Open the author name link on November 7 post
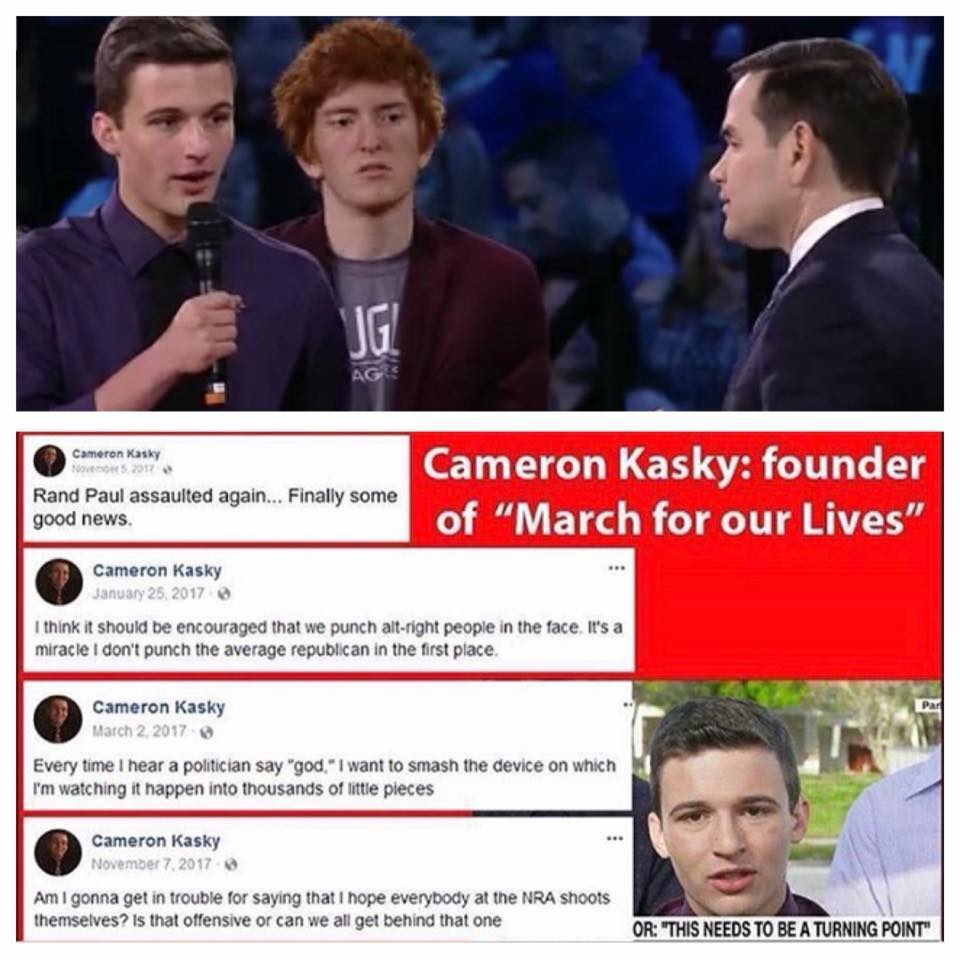960x960 pixels. coord(156,841)
